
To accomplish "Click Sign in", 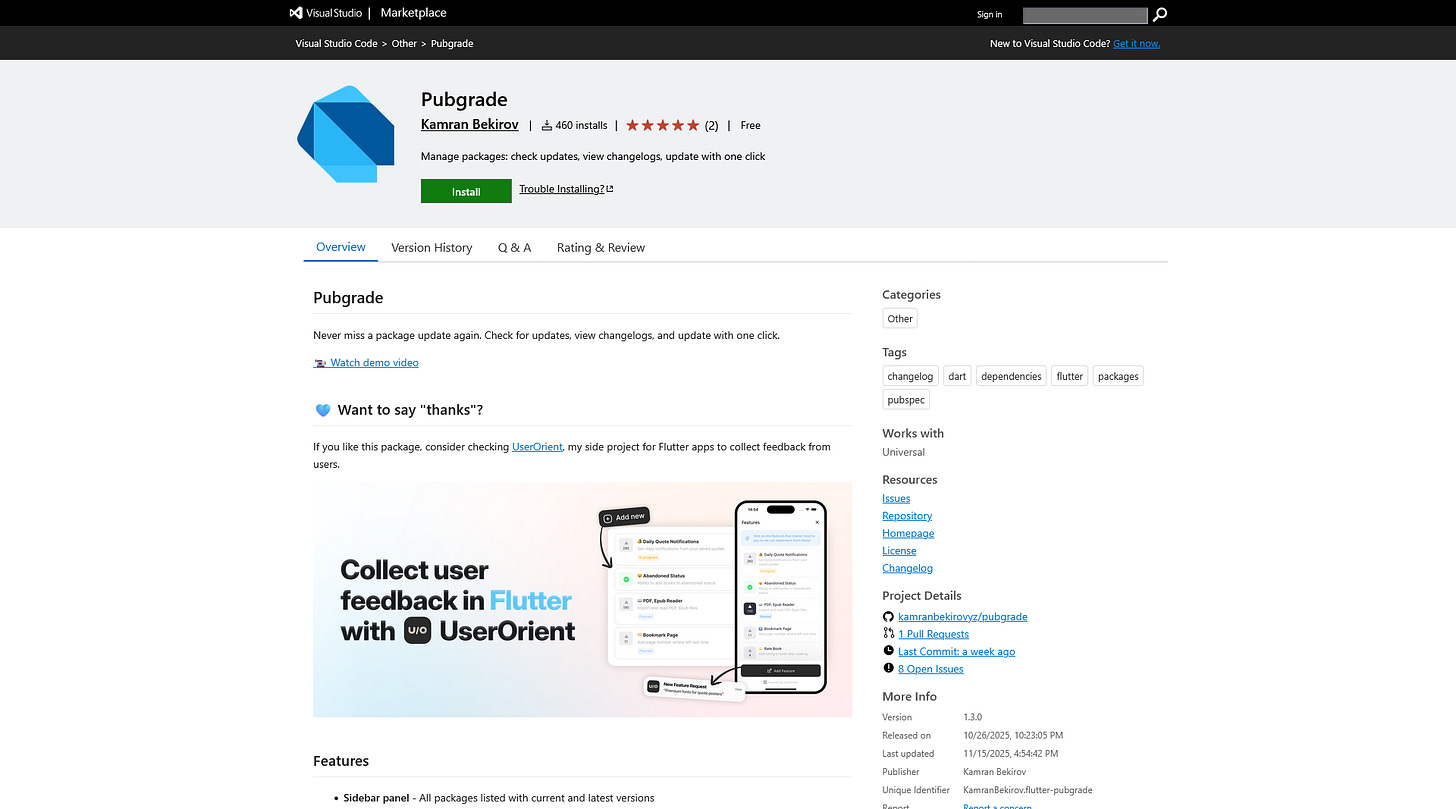I will (x=989, y=14).
